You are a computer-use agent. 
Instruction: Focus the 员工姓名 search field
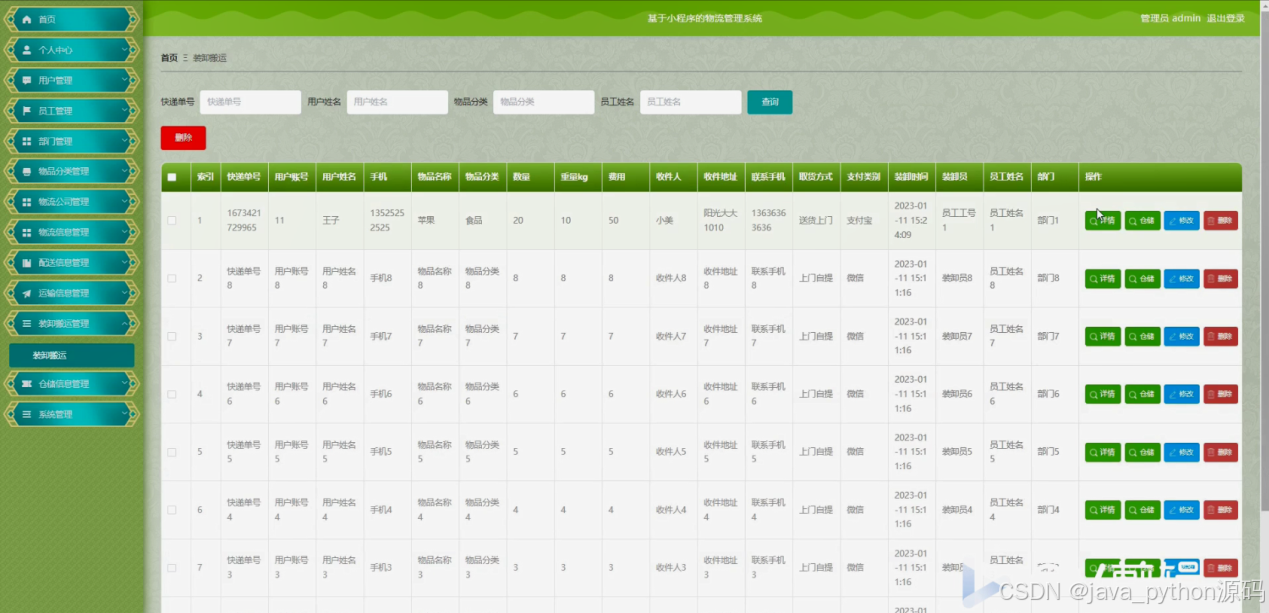coord(691,102)
